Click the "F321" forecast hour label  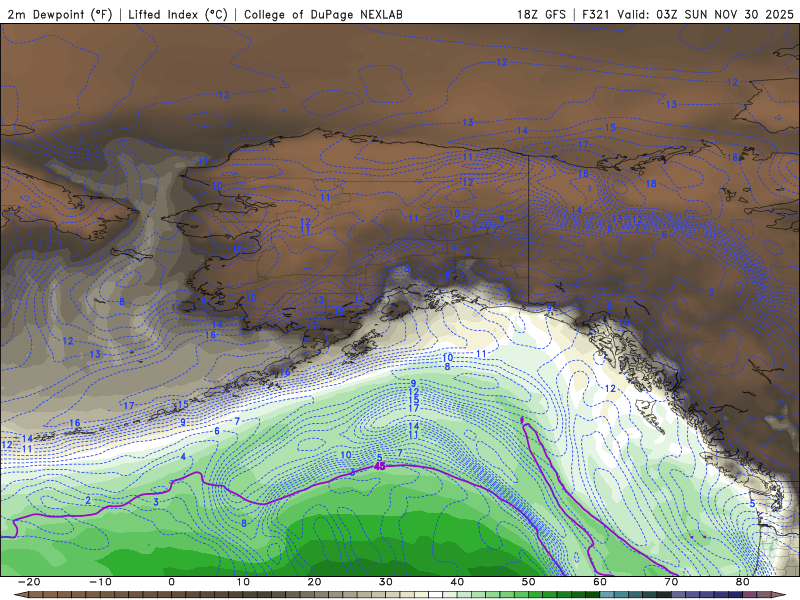click(x=595, y=14)
